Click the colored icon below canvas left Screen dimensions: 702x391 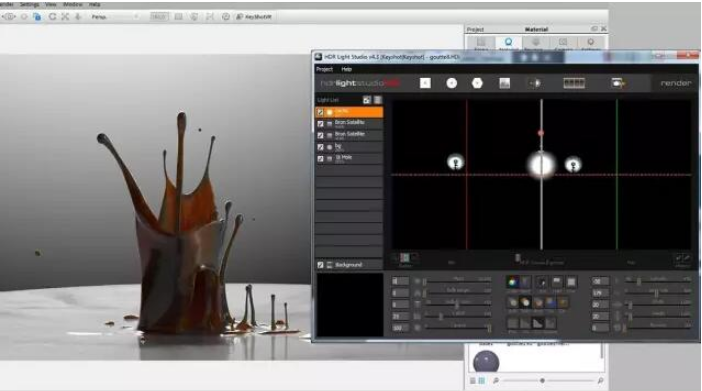(x=405, y=258)
